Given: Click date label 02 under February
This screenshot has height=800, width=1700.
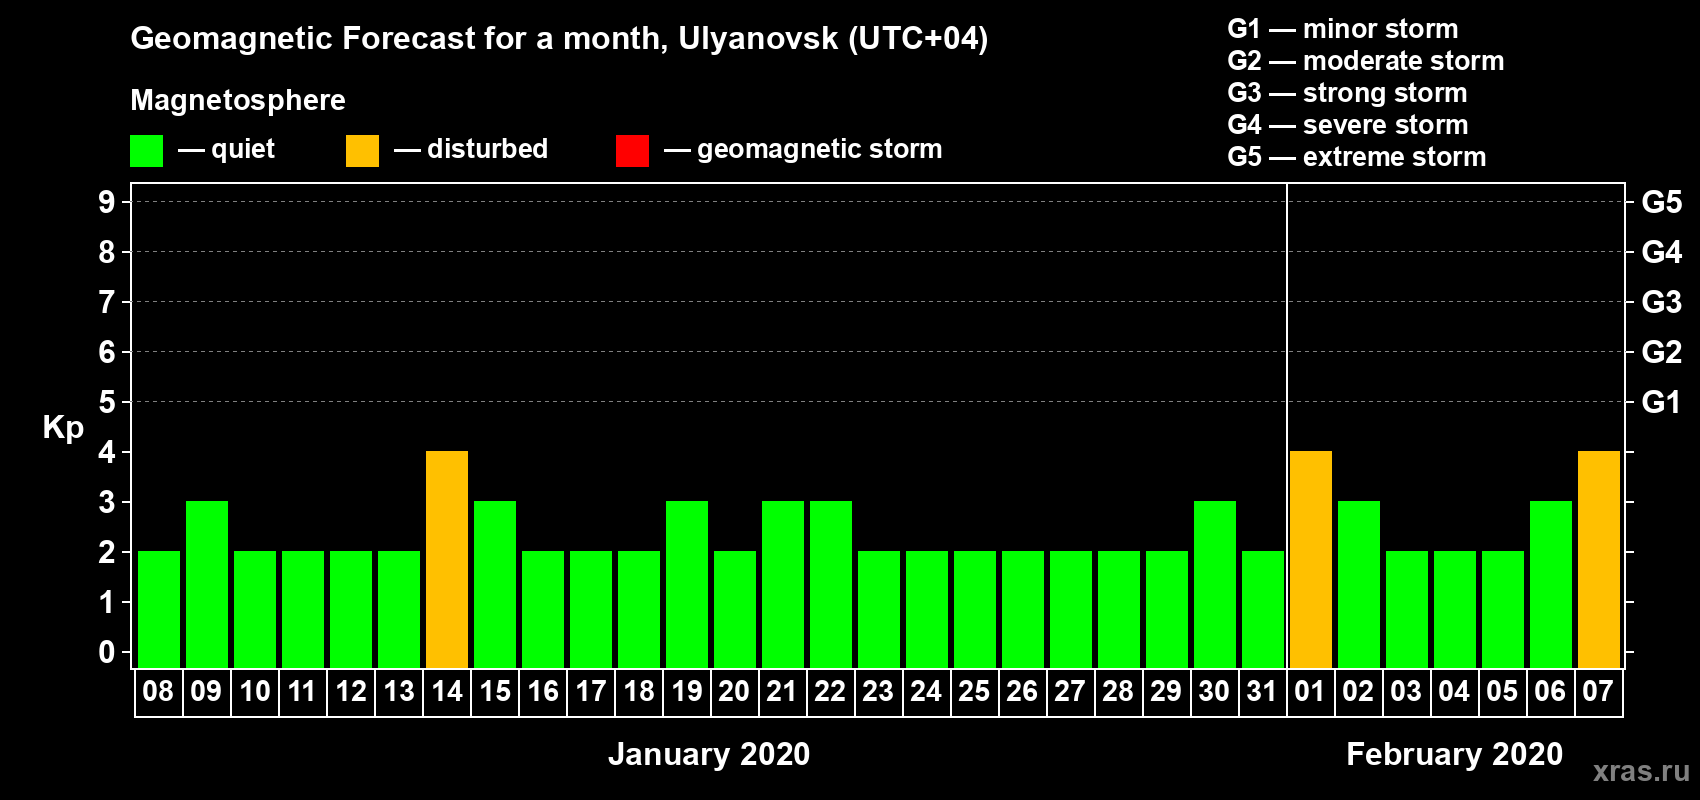Looking at the screenshot, I should pyautogui.click(x=1358, y=691).
